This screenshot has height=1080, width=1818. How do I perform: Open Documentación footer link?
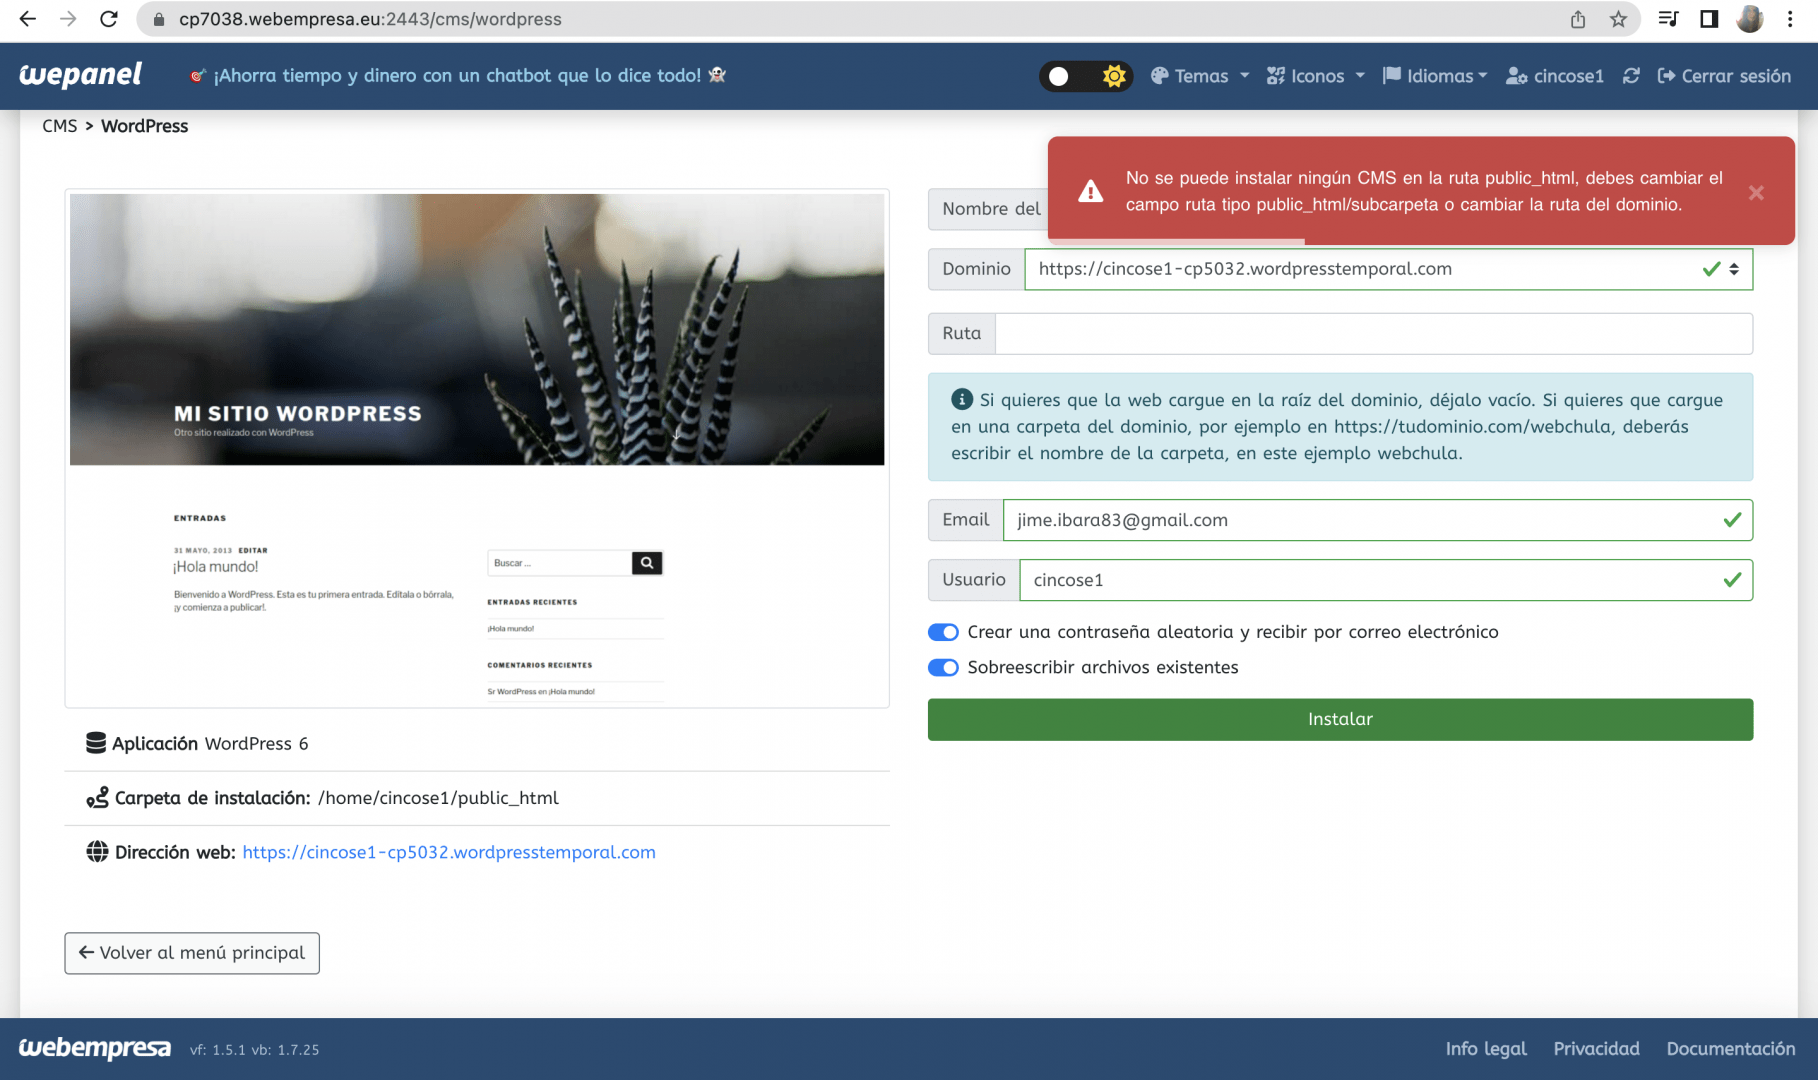click(x=1731, y=1048)
